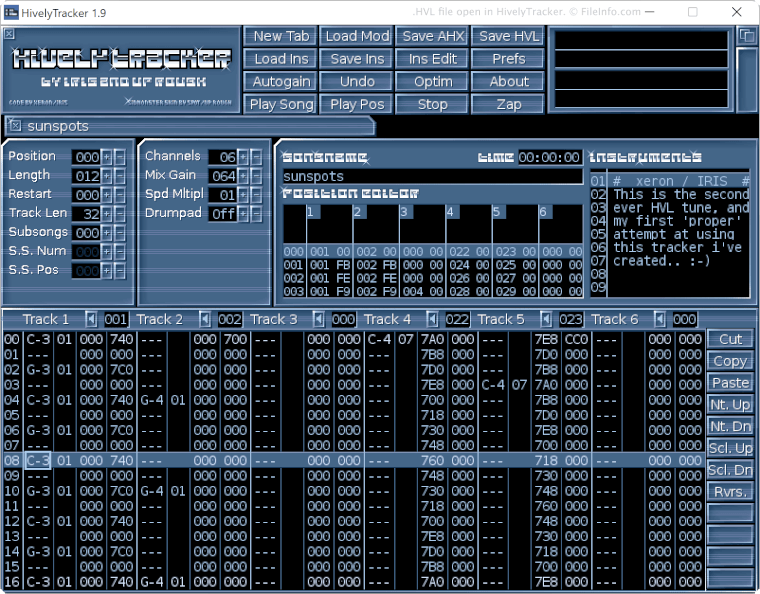This screenshot has height=594, width=760.
Task: Click the Track 6 left arrow icon
Action: point(659,319)
